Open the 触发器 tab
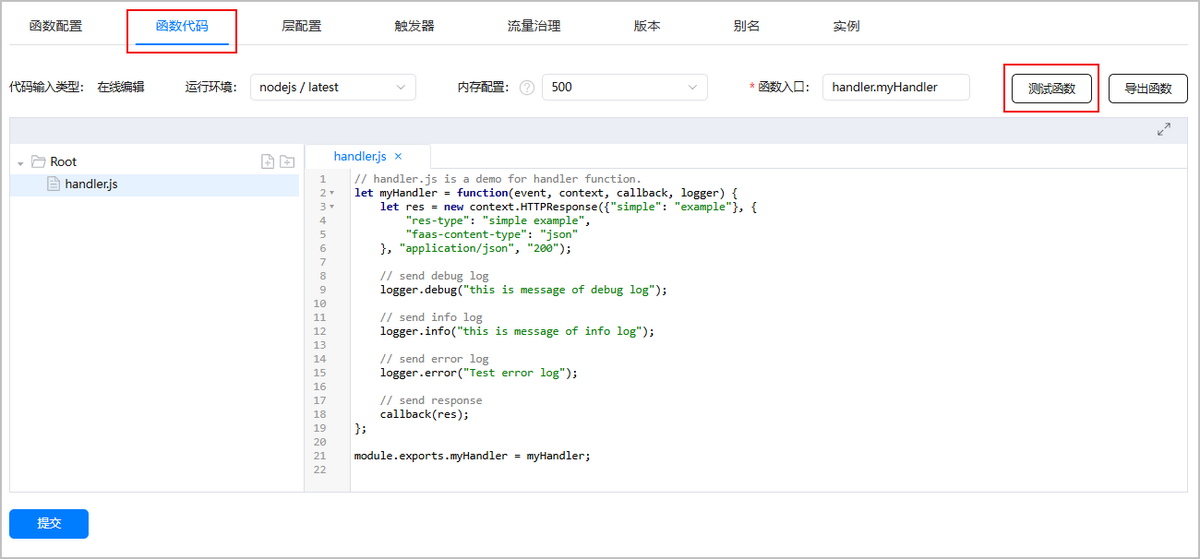Viewport: 1200px width, 559px height. pyautogui.click(x=414, y=27)
